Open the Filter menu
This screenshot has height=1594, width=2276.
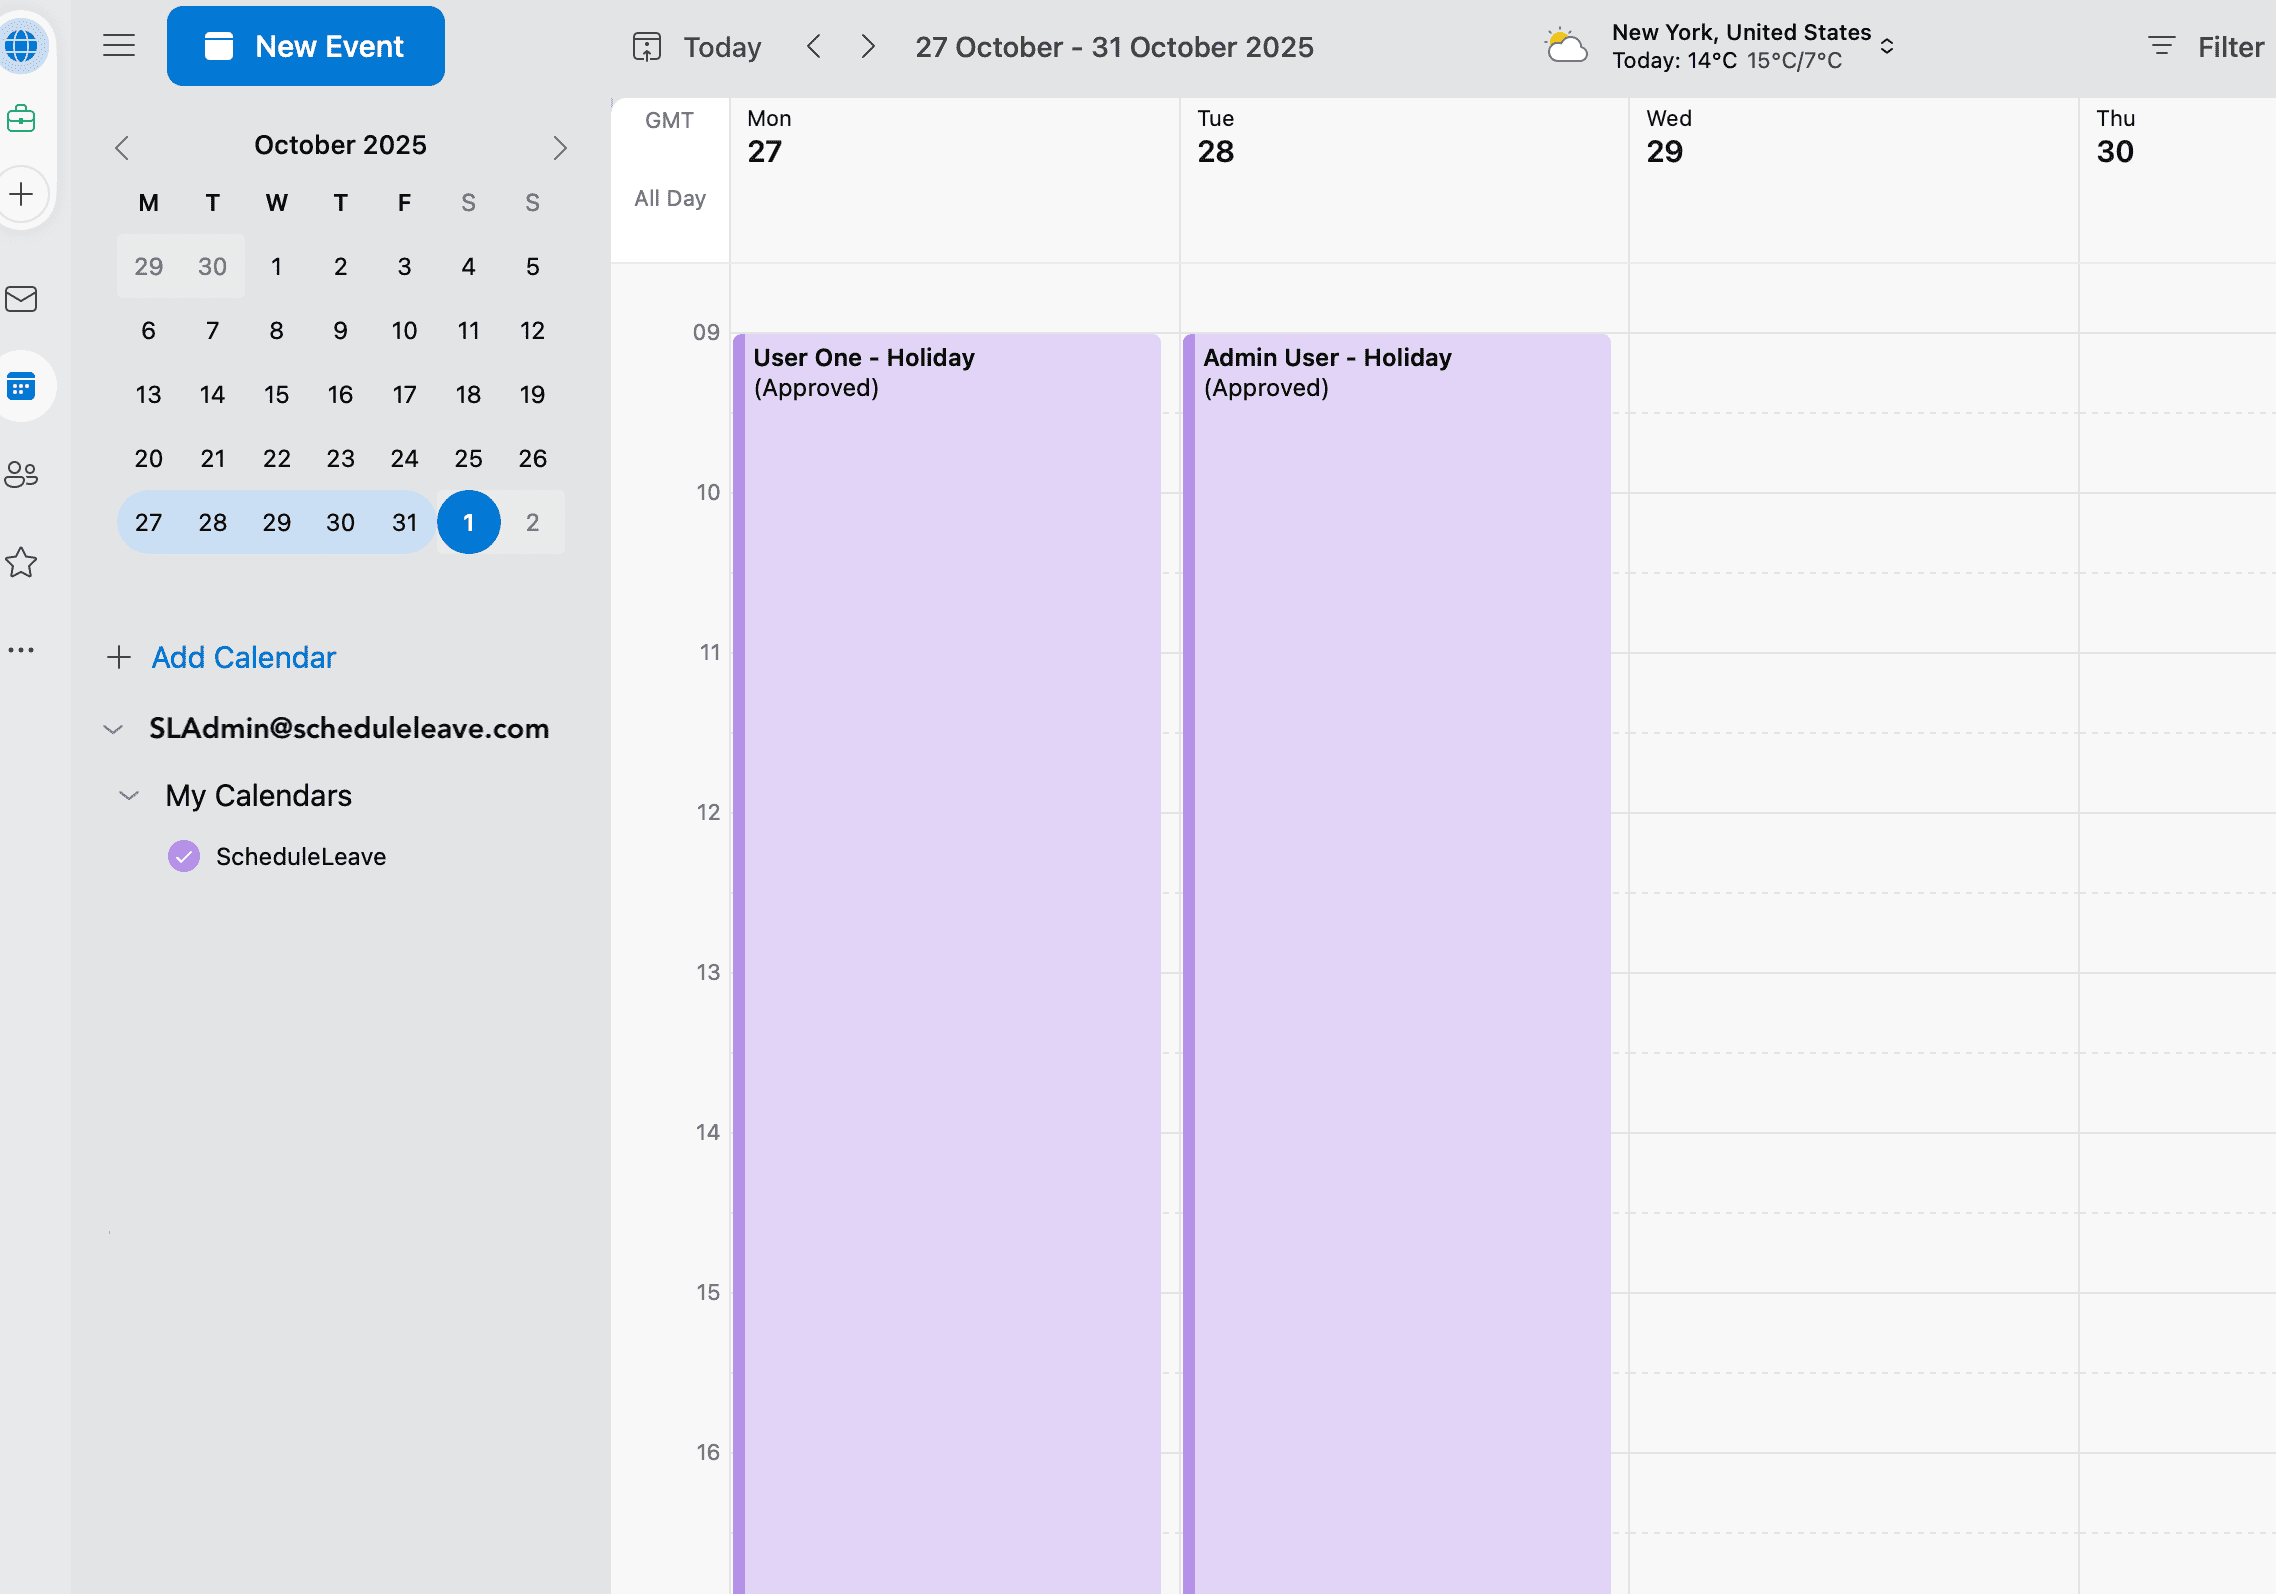click(x=2206, y=47)
